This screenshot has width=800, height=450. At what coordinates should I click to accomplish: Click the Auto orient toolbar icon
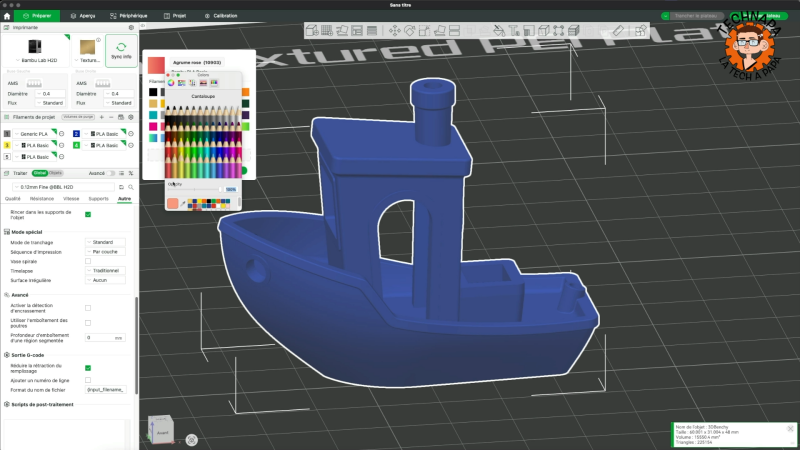tap(342, 31)
